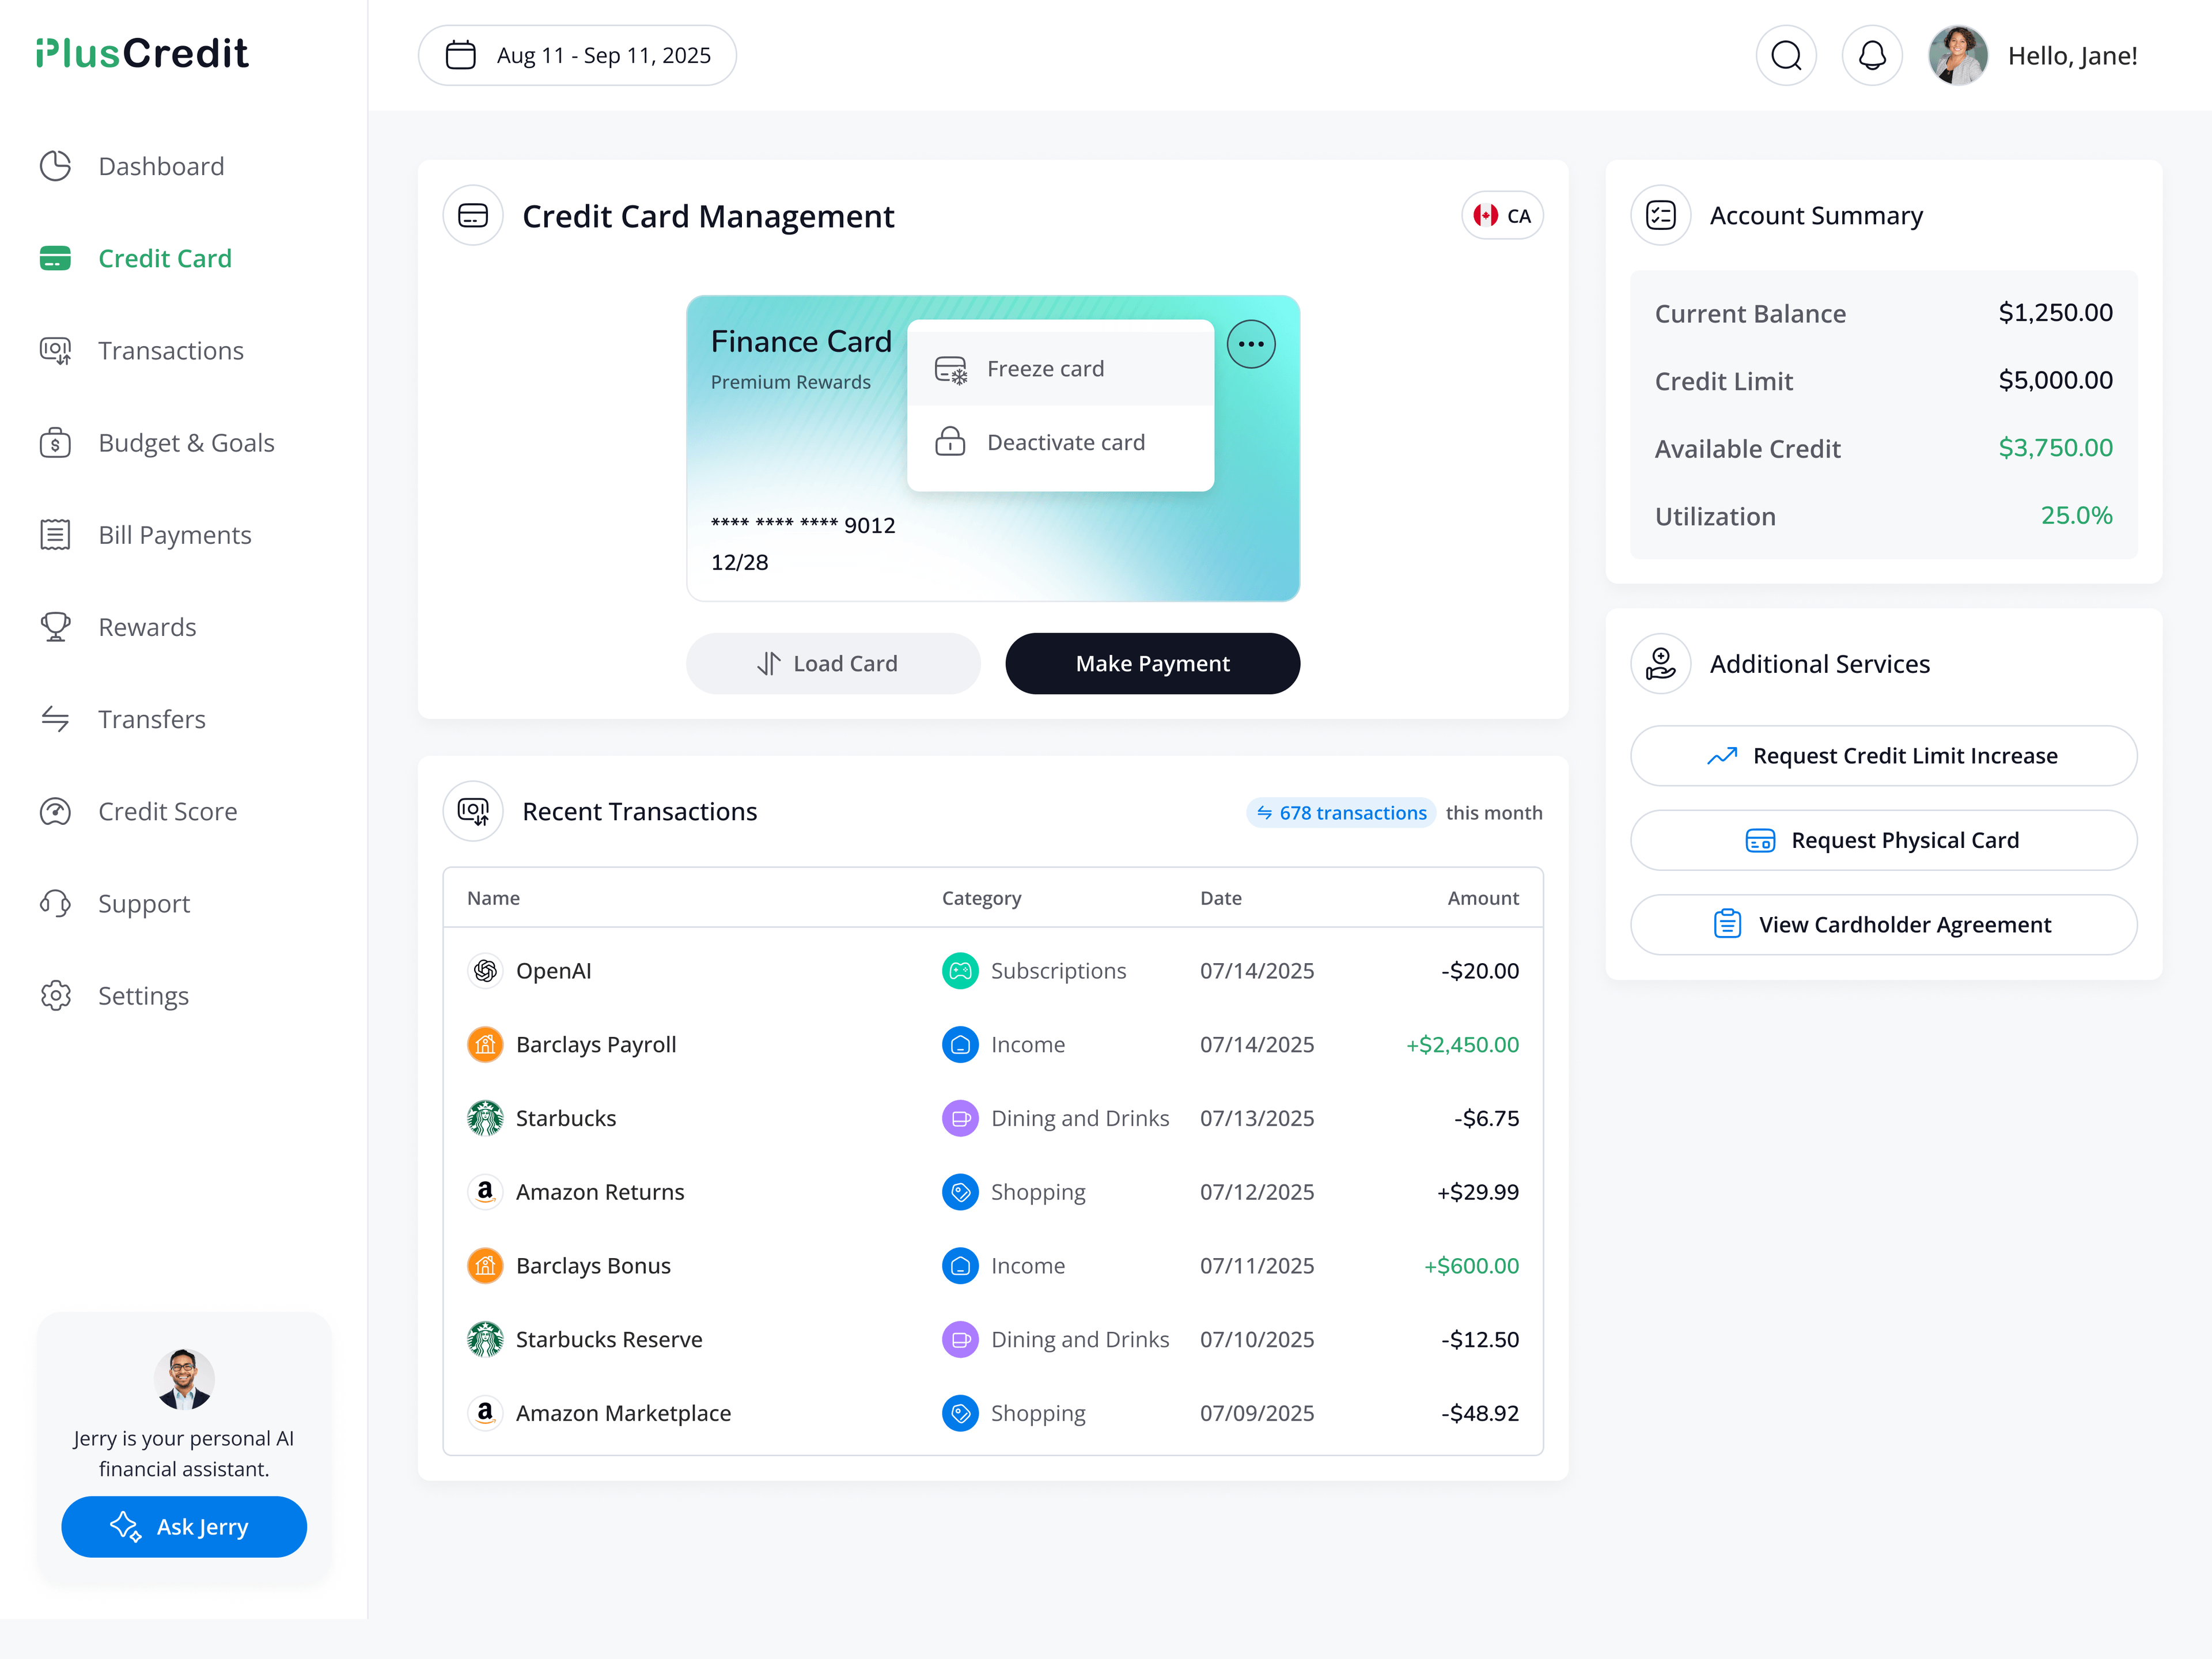Click the Rewards trophy icon
The image size is (2212, 1659).
(55, 627)
